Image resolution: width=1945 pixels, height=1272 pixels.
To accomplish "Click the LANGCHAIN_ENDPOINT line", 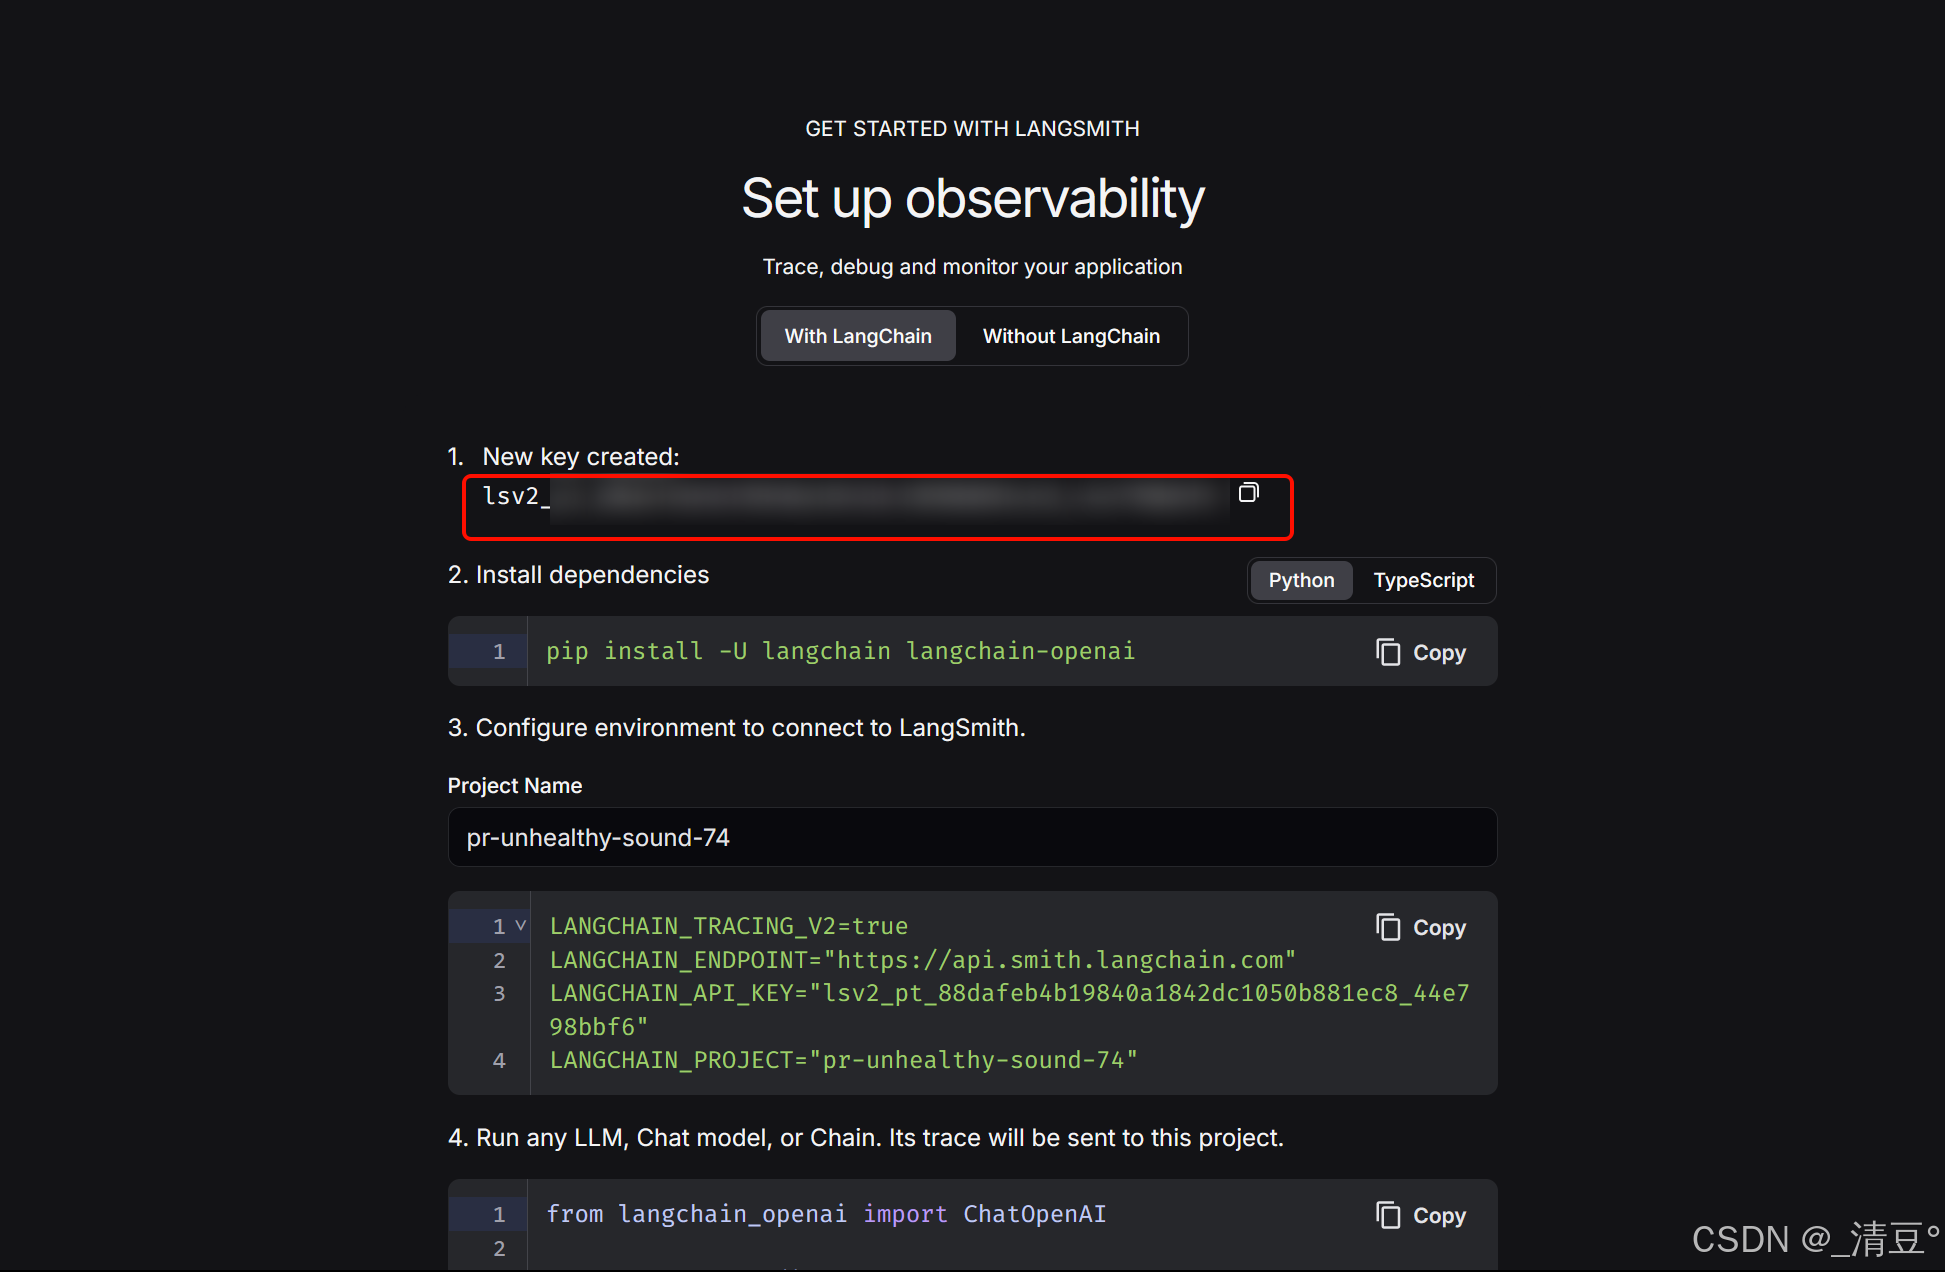I will pyautogui.click(x=922, y=960).
